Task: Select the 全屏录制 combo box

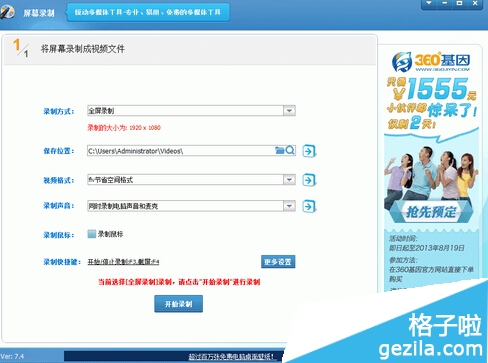Action: tap(191, 111)
